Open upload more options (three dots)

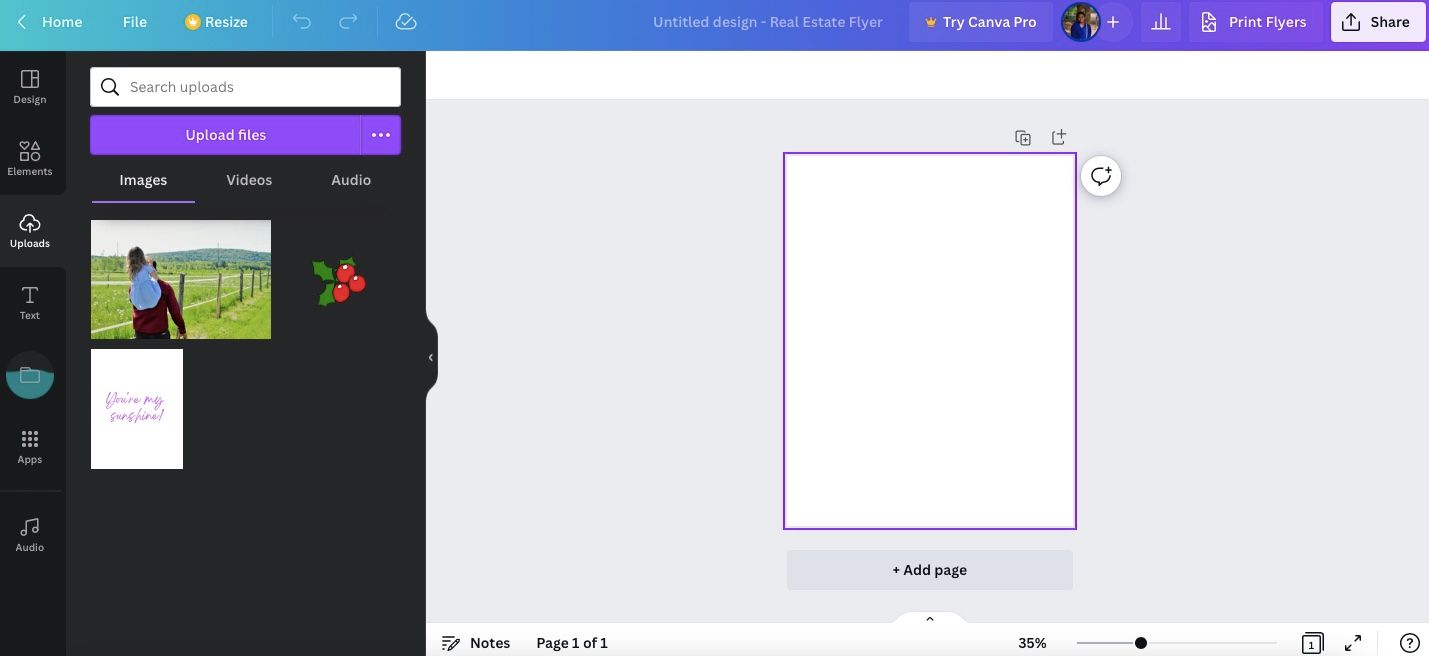coord(381,135)
